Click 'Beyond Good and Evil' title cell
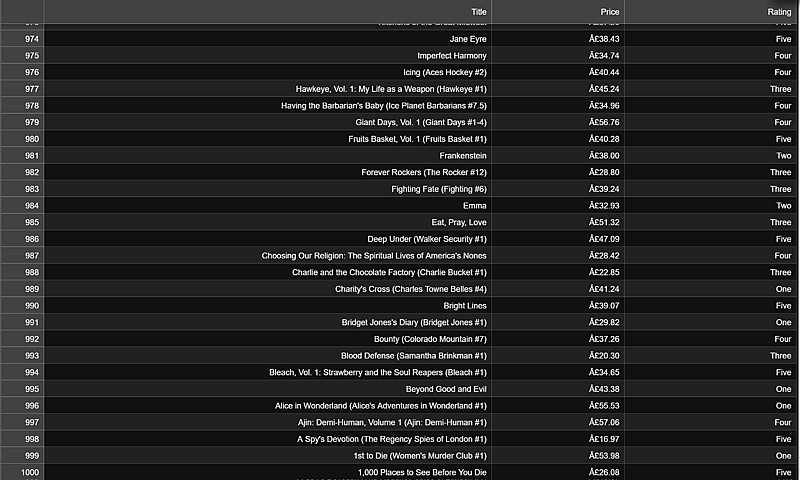Viewport: 800px width, 480px height. (267, 389)
